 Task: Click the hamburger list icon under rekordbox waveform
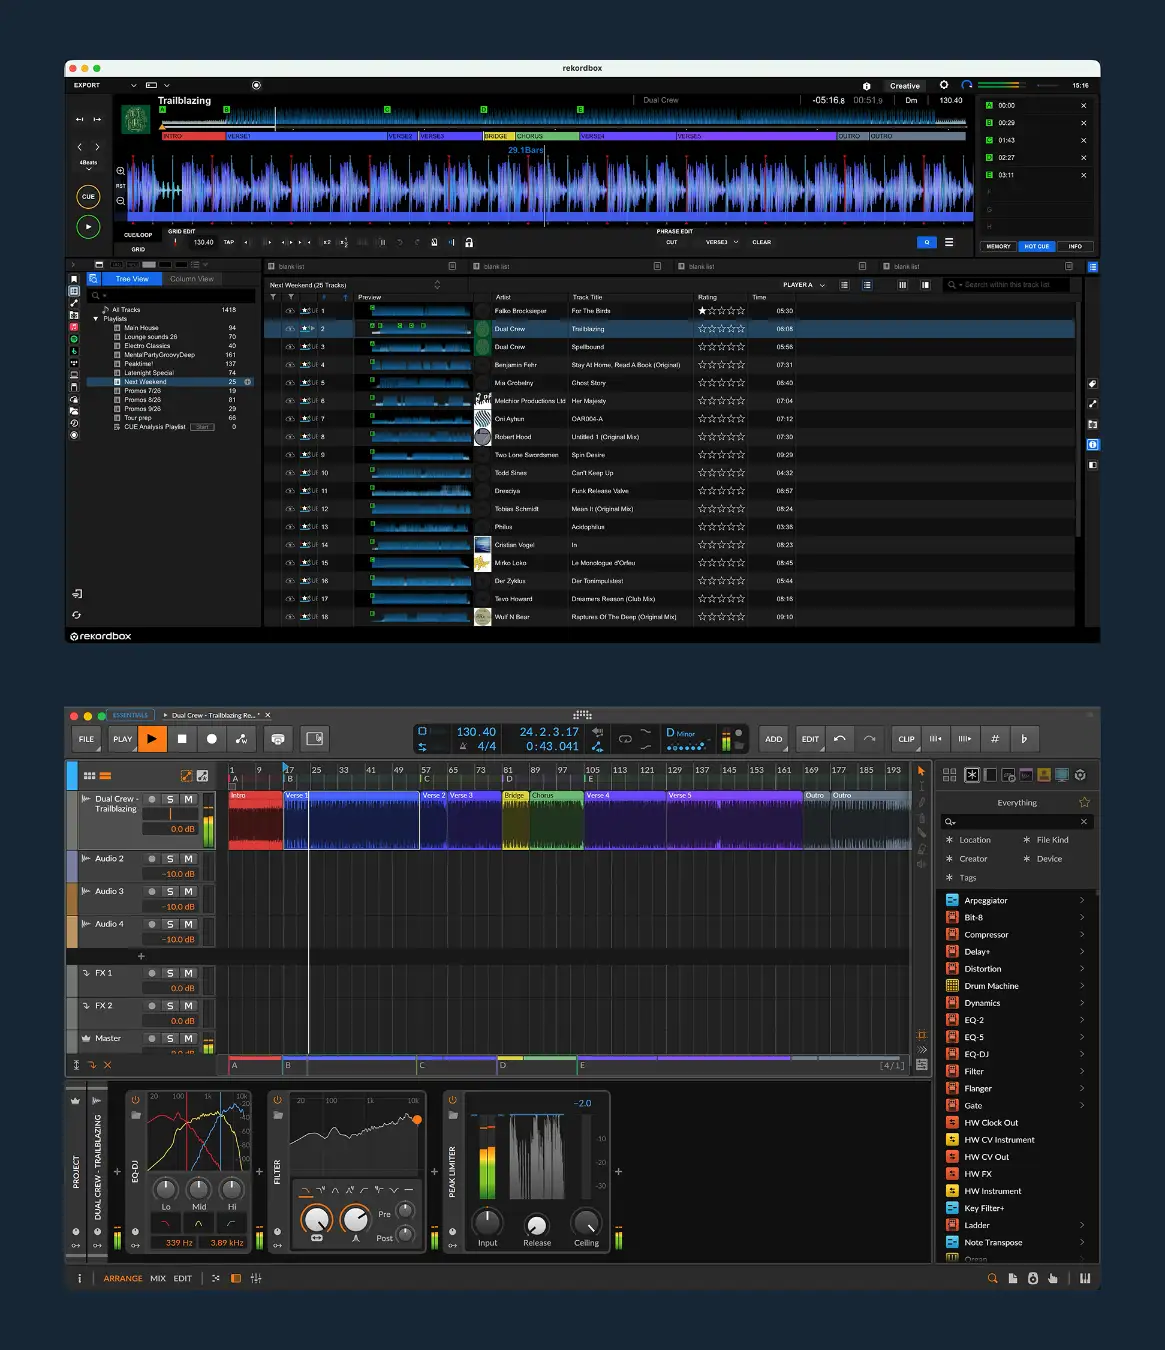coord(949,242)
